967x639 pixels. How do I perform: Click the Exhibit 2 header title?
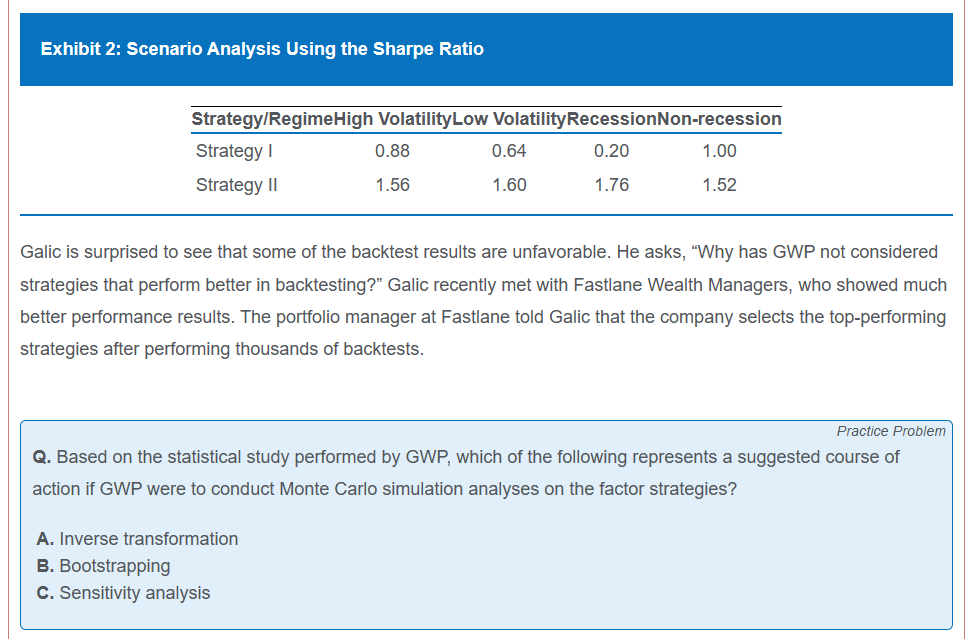click(262, 49)
